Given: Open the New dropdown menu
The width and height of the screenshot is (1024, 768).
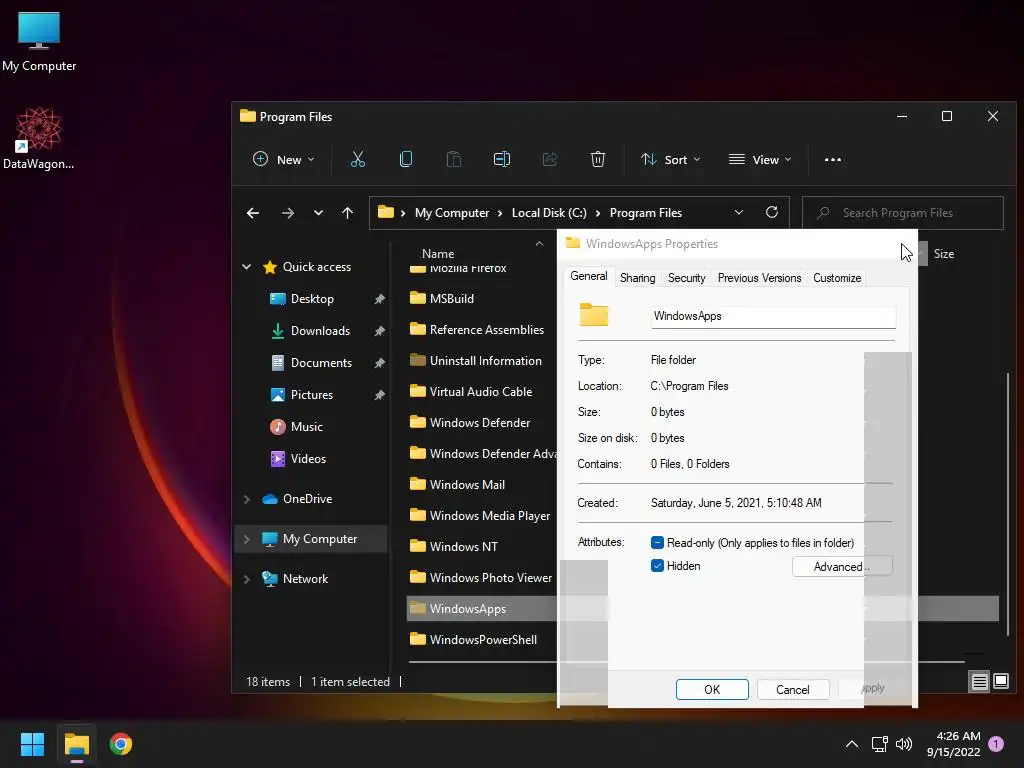Looking at the screenshot, I should pyautogui.click(x=283, y=159).
